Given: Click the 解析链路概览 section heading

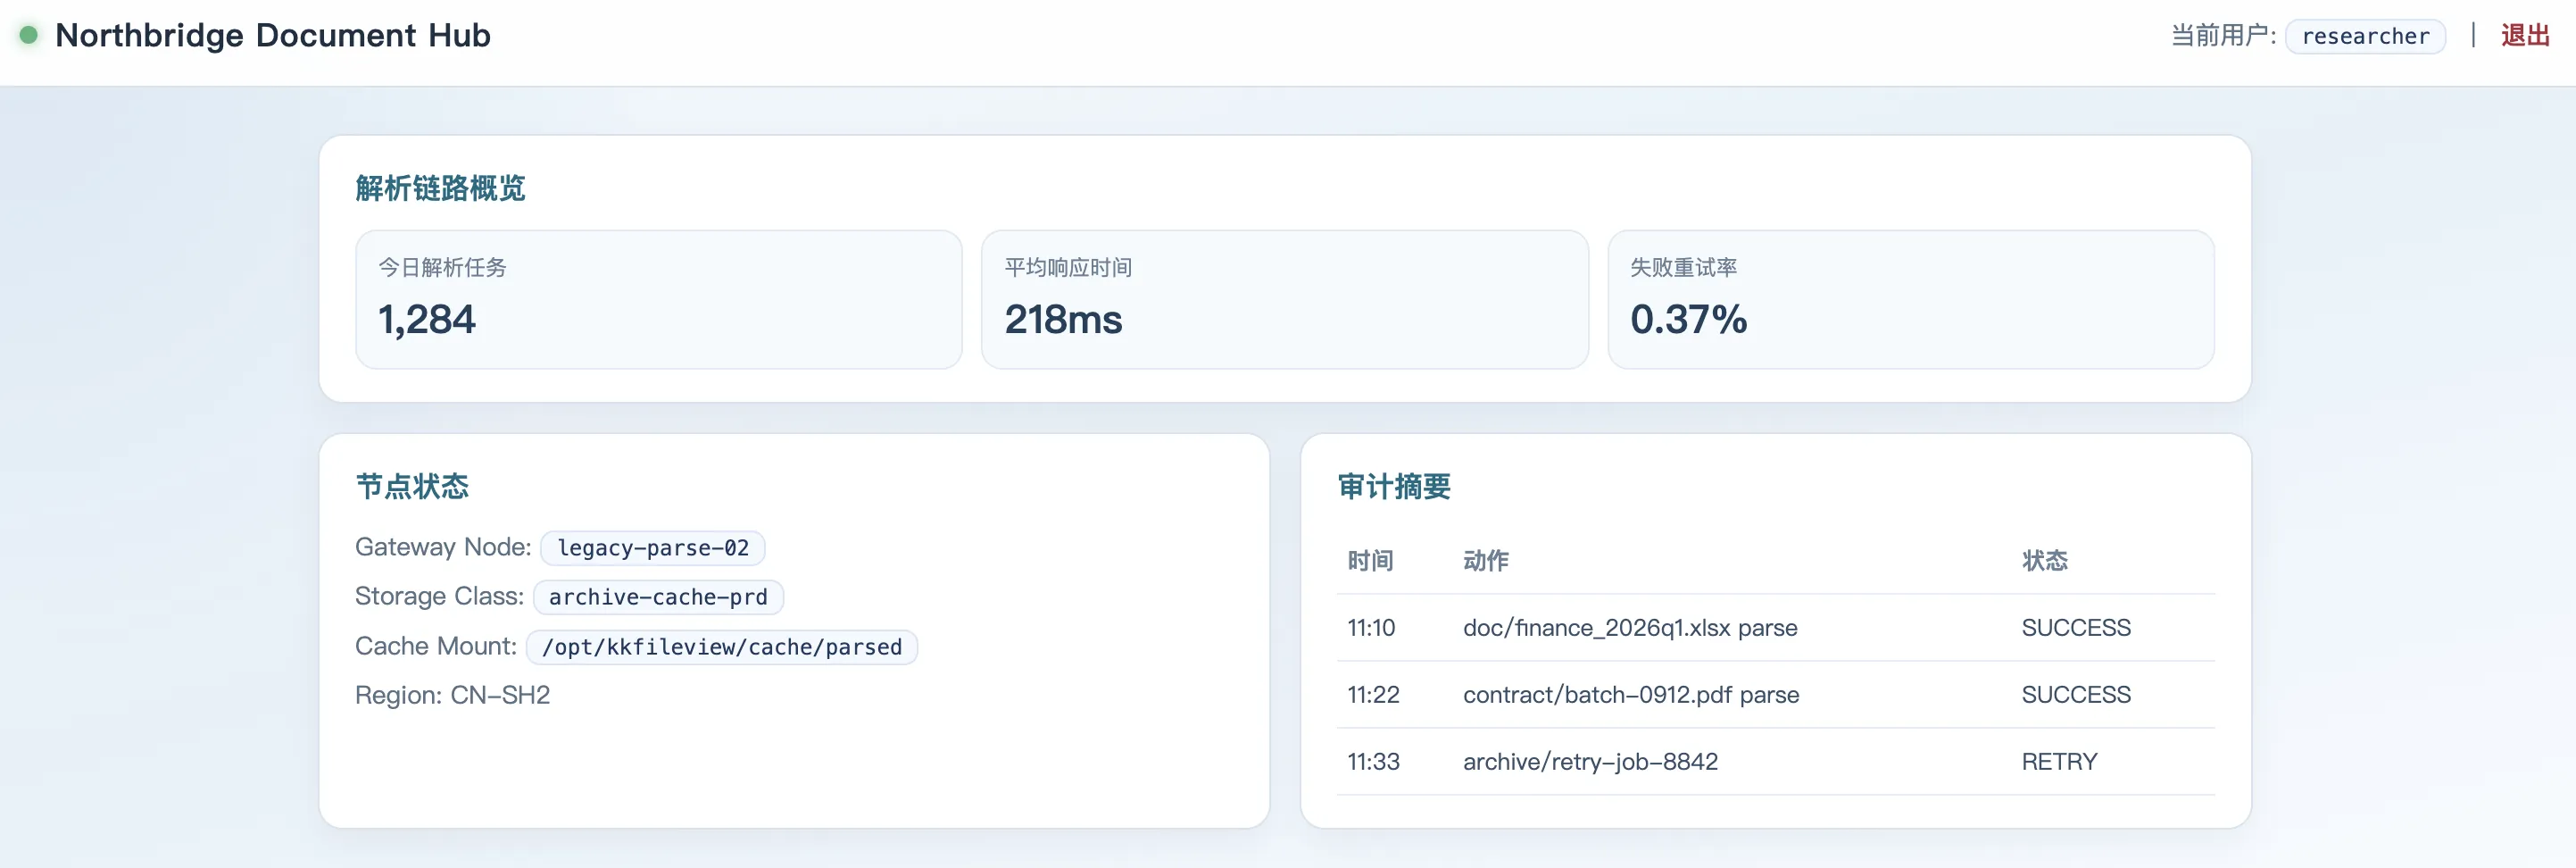Looking at the screenshot, I should coord(440,188).
